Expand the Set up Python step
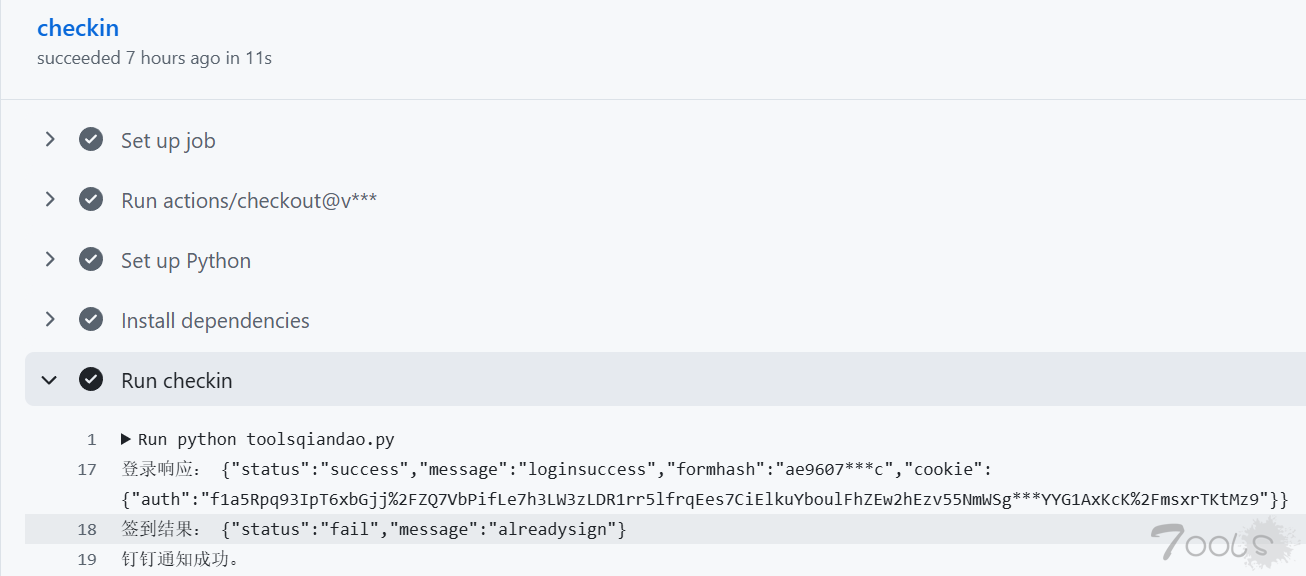The height and width of the screenshot is (576, 1306). [50, 260]
